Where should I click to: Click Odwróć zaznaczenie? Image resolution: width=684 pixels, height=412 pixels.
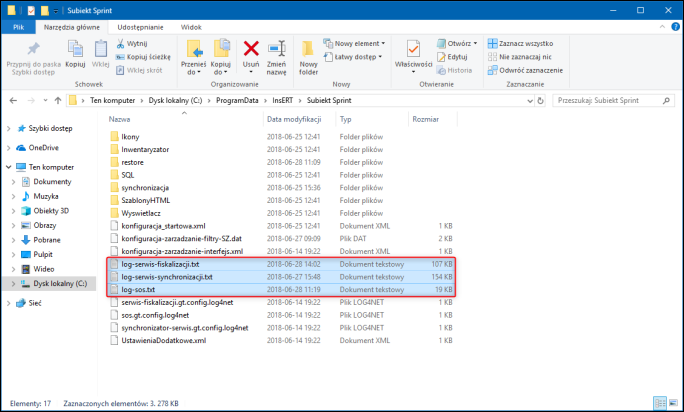(525, 70)
